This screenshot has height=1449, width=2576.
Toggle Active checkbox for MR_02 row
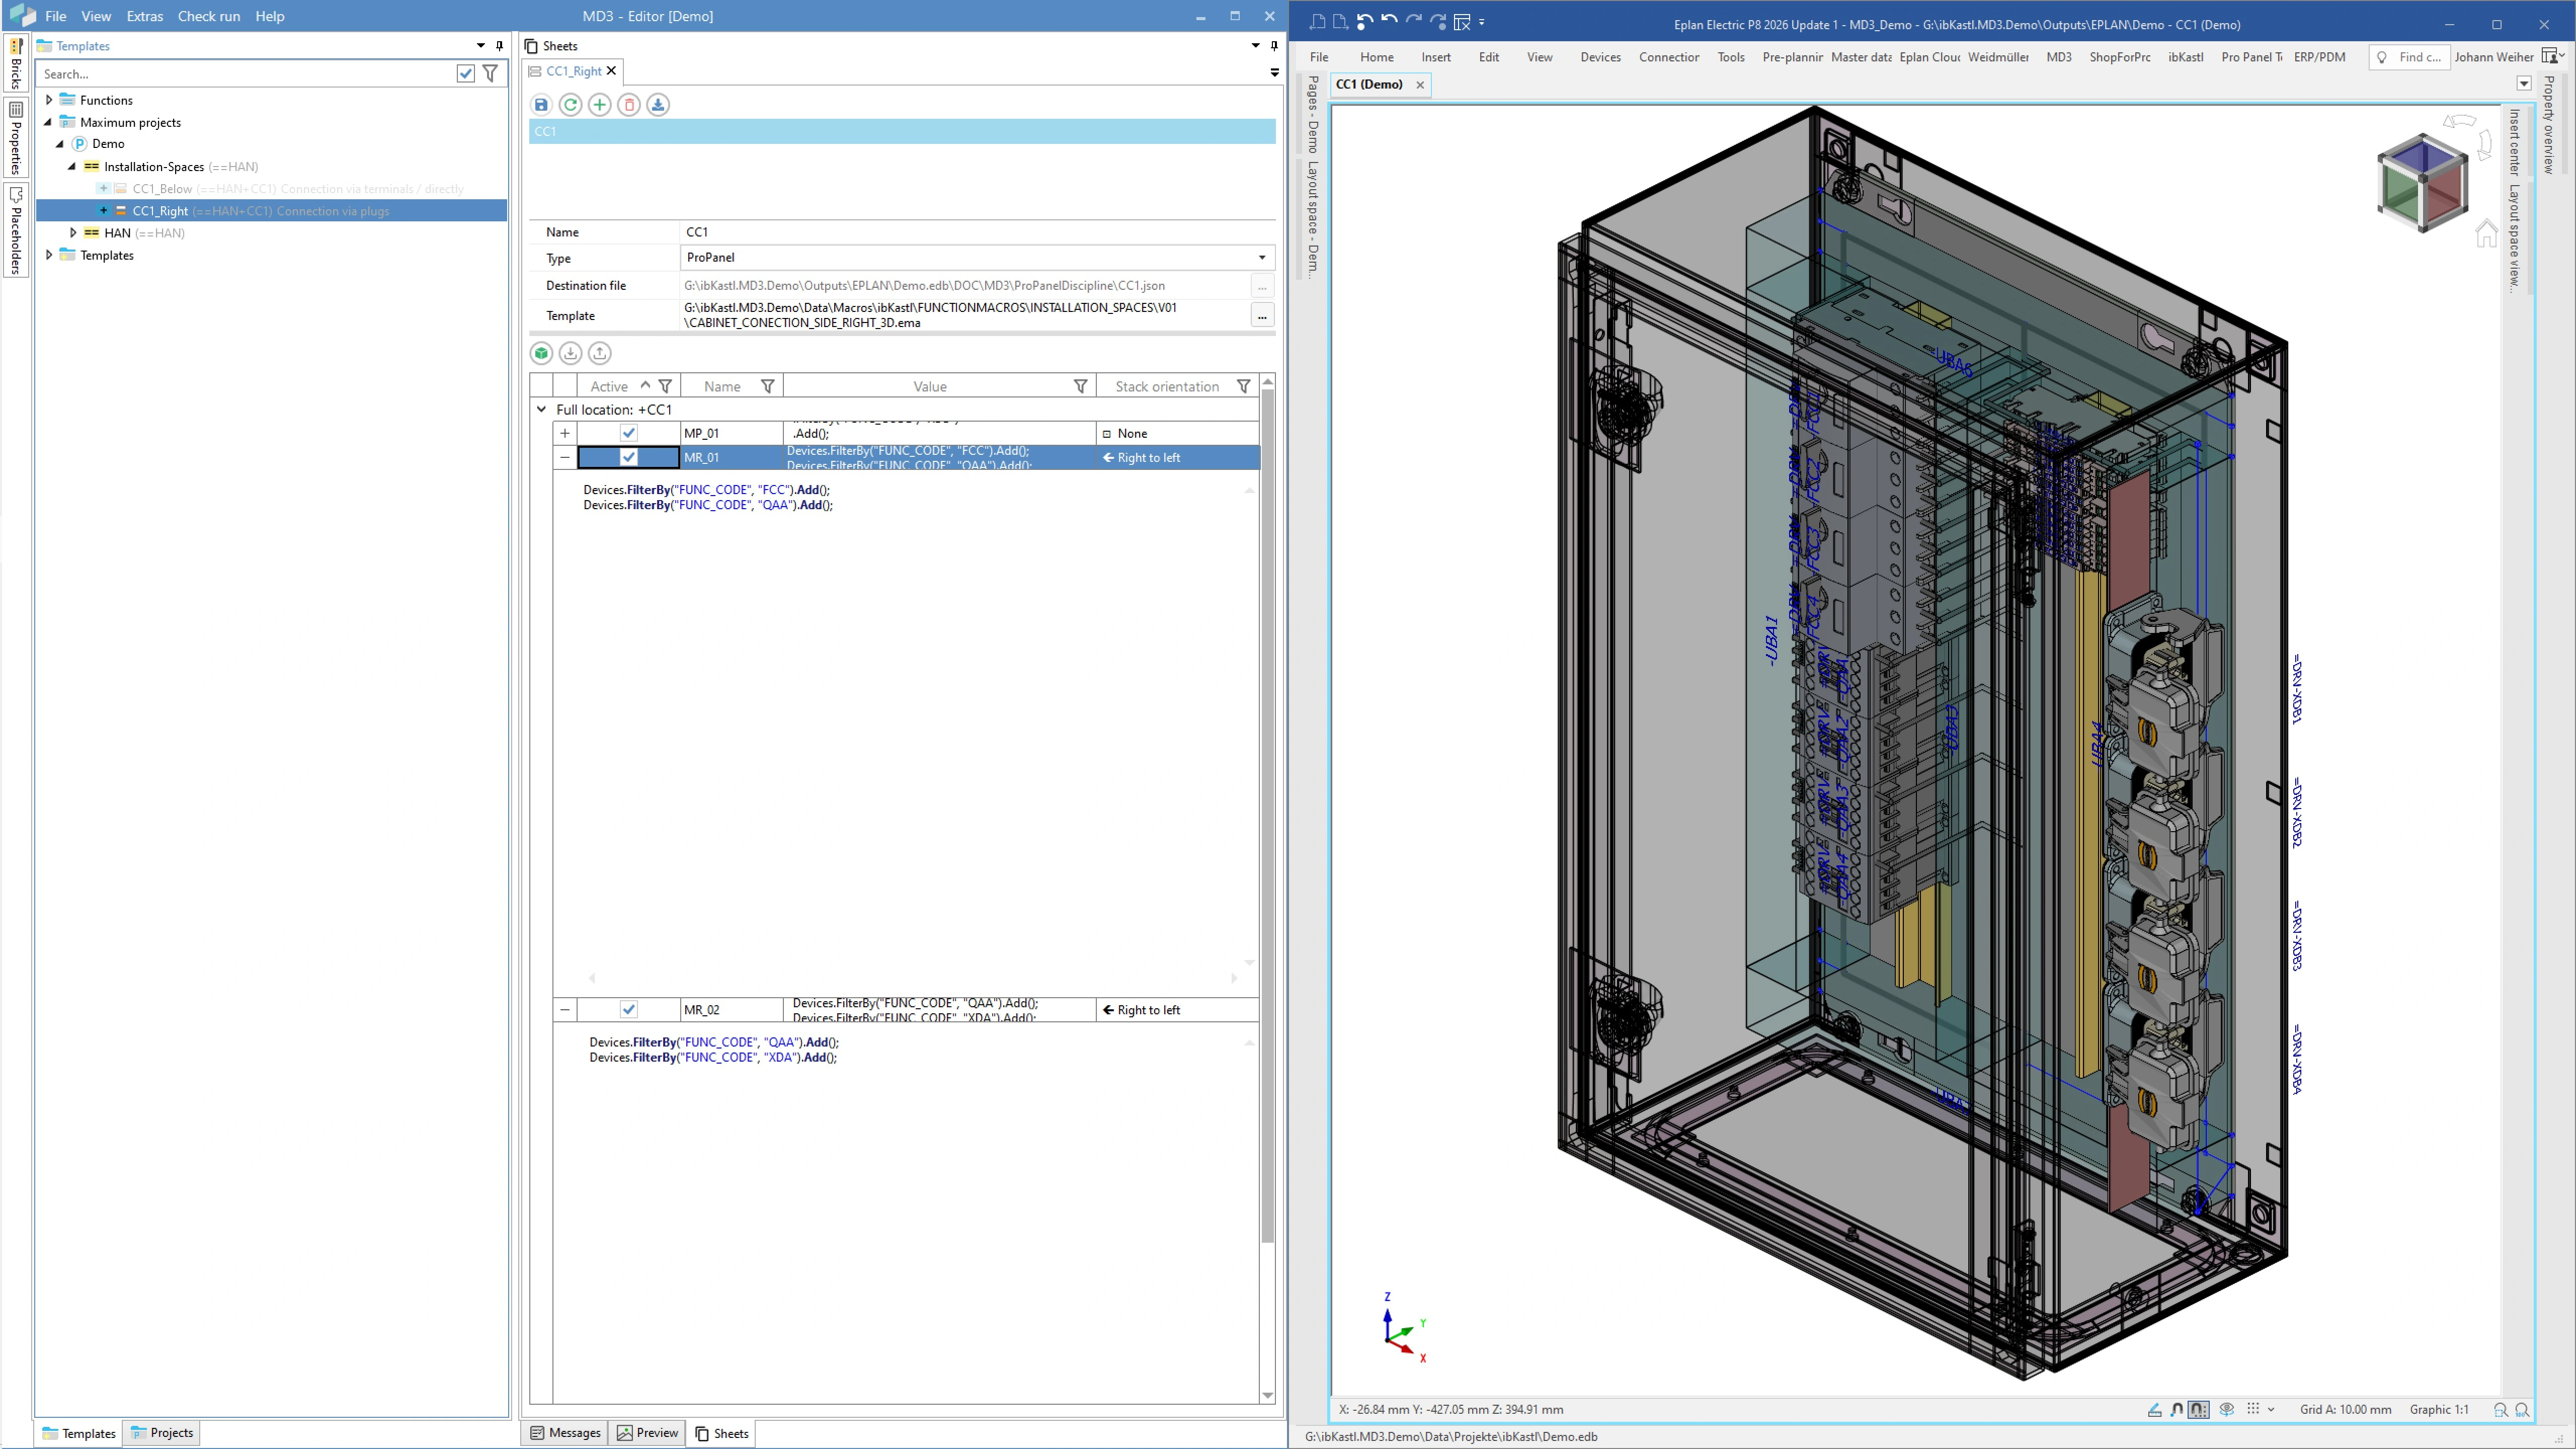(x=628, y=1010)
